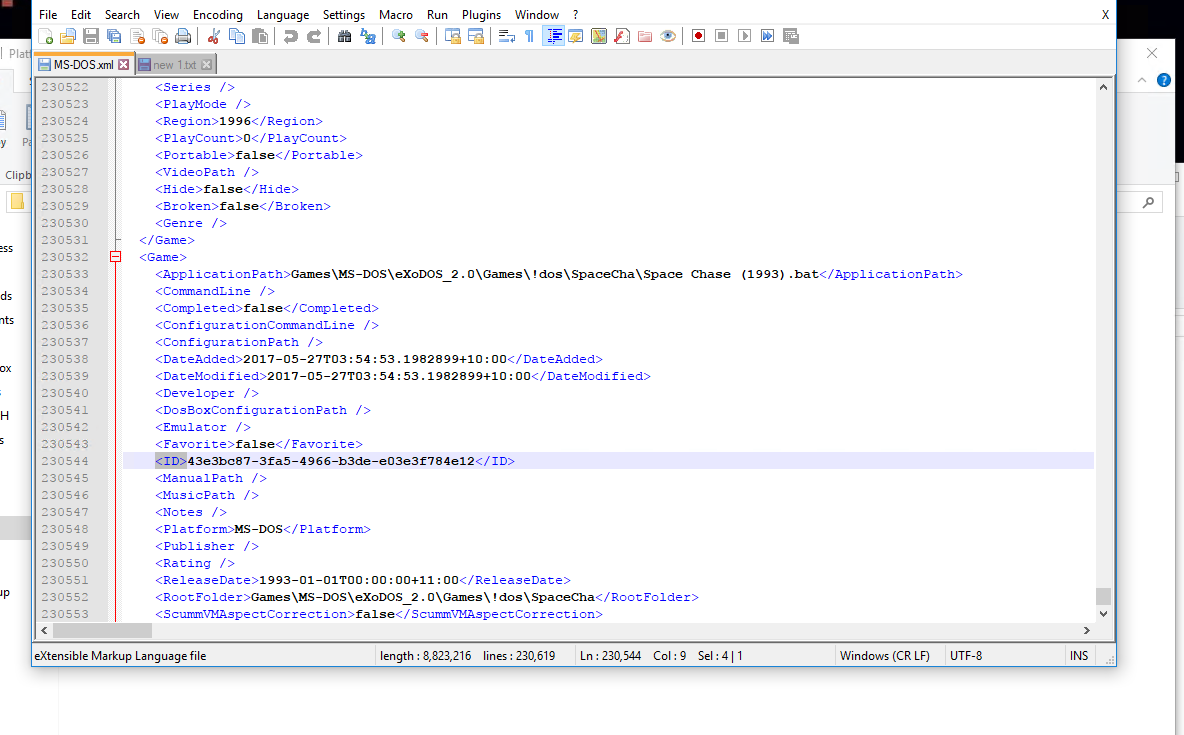Open the Search menu
Screen dimensions: 1184x735
point(122,14)
